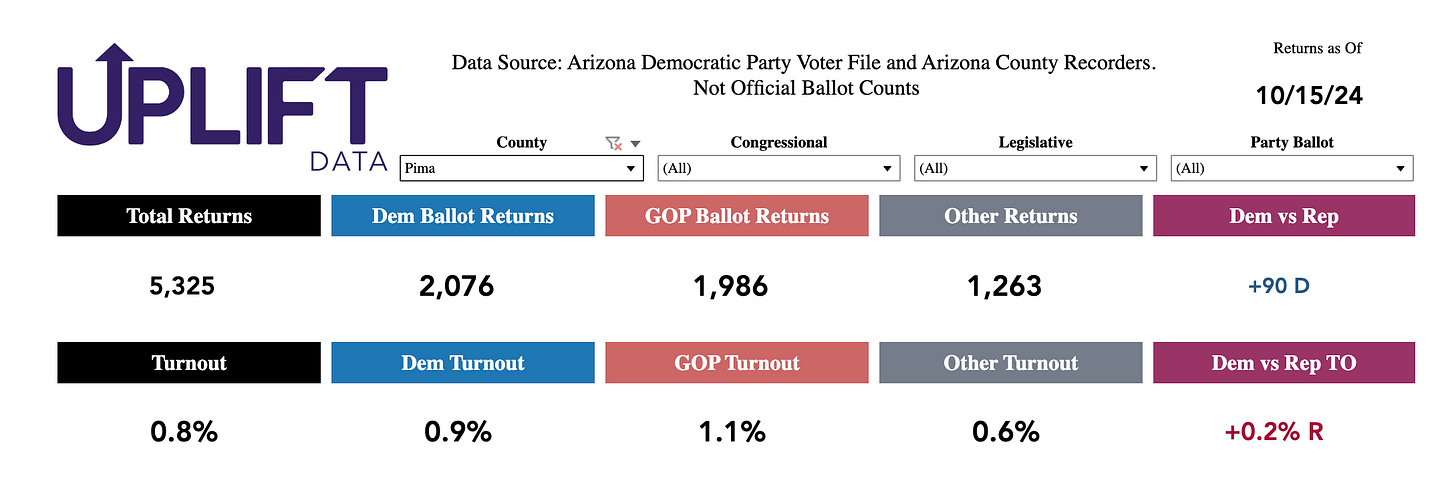Click the Dem Ballot Returns header
Image resolution: width=1456 pixels, height=480 pixels.
tap(463, 216)
